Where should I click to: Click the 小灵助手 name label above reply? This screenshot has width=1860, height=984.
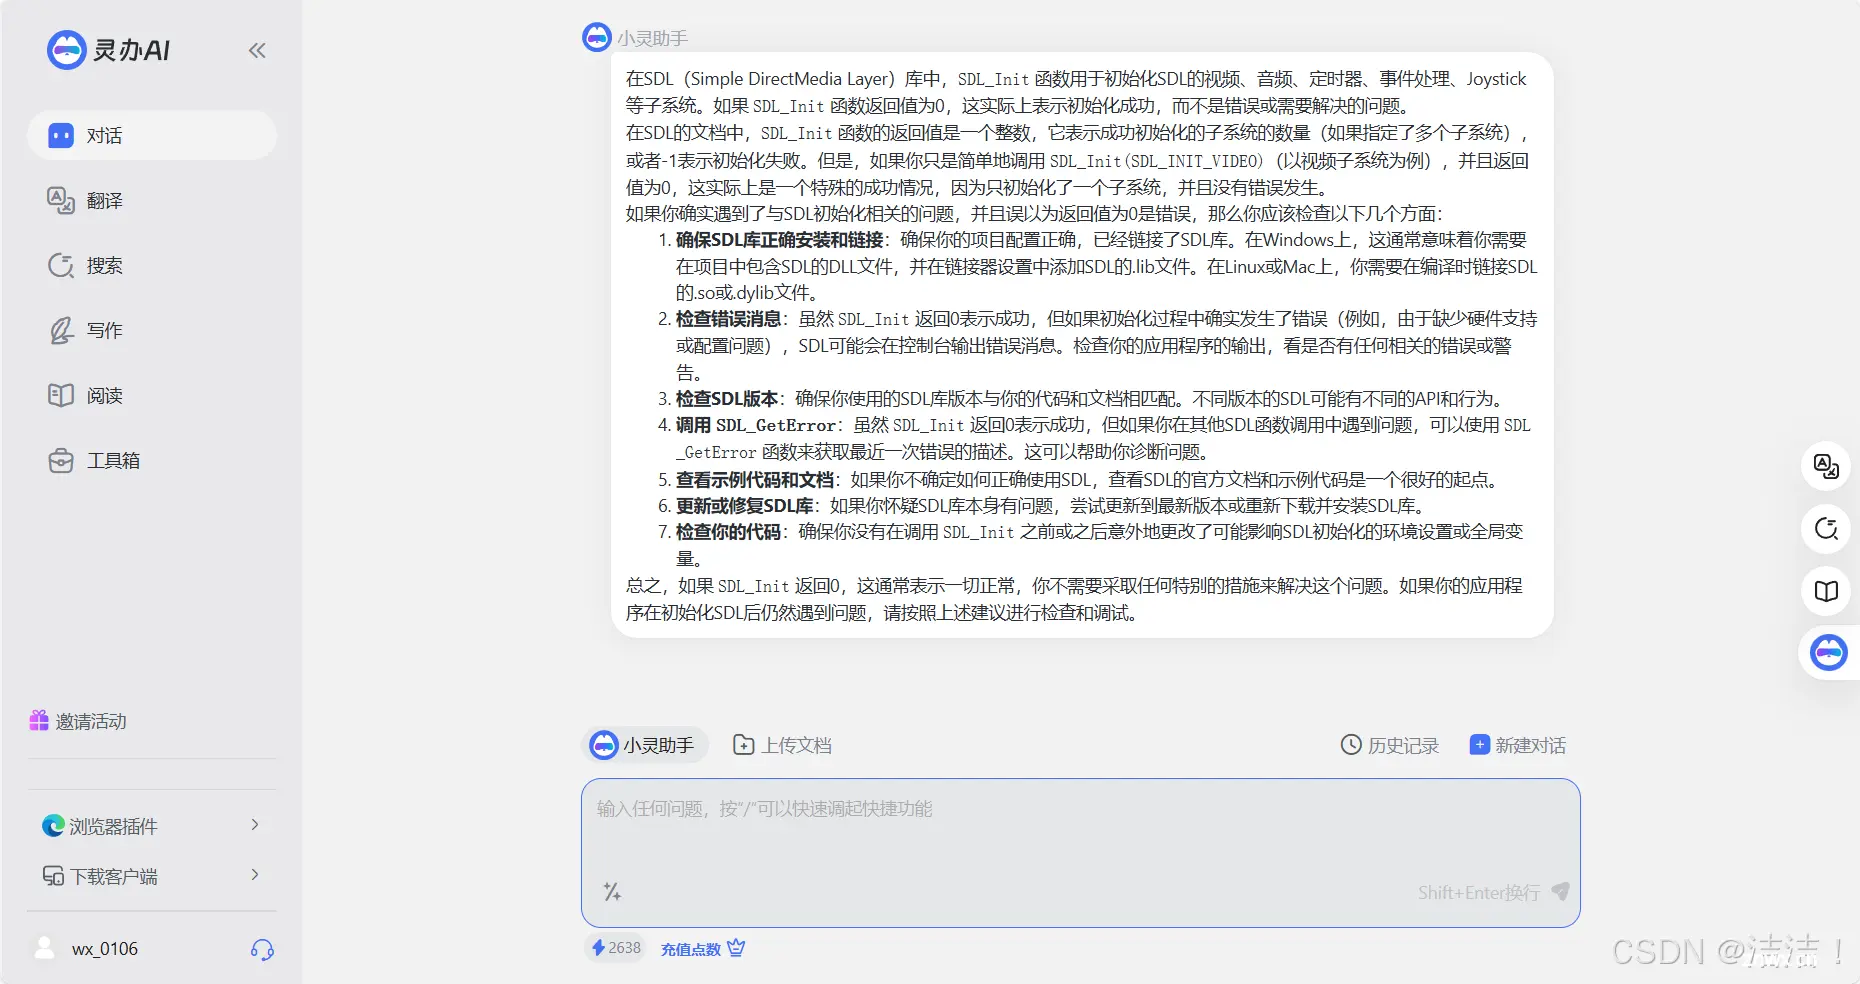point(652,38)
